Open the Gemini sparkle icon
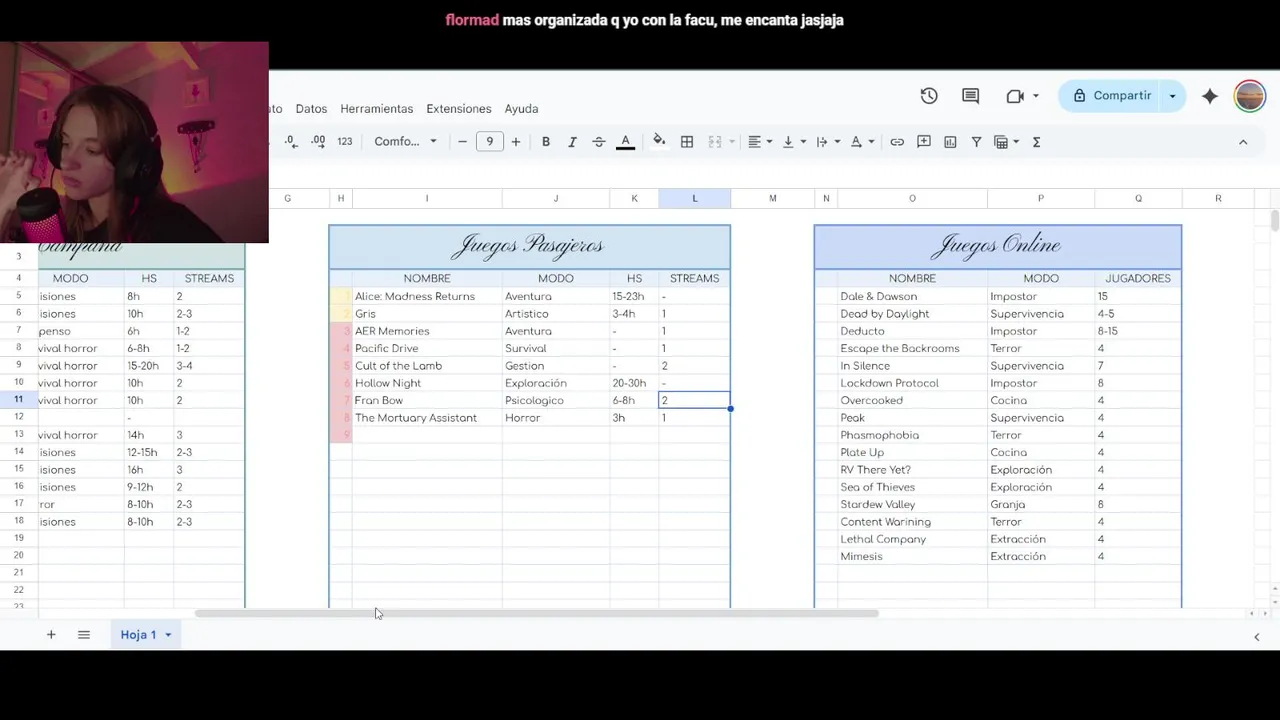This screenshot has width=1280, height=720. (x=1210, y=96)
